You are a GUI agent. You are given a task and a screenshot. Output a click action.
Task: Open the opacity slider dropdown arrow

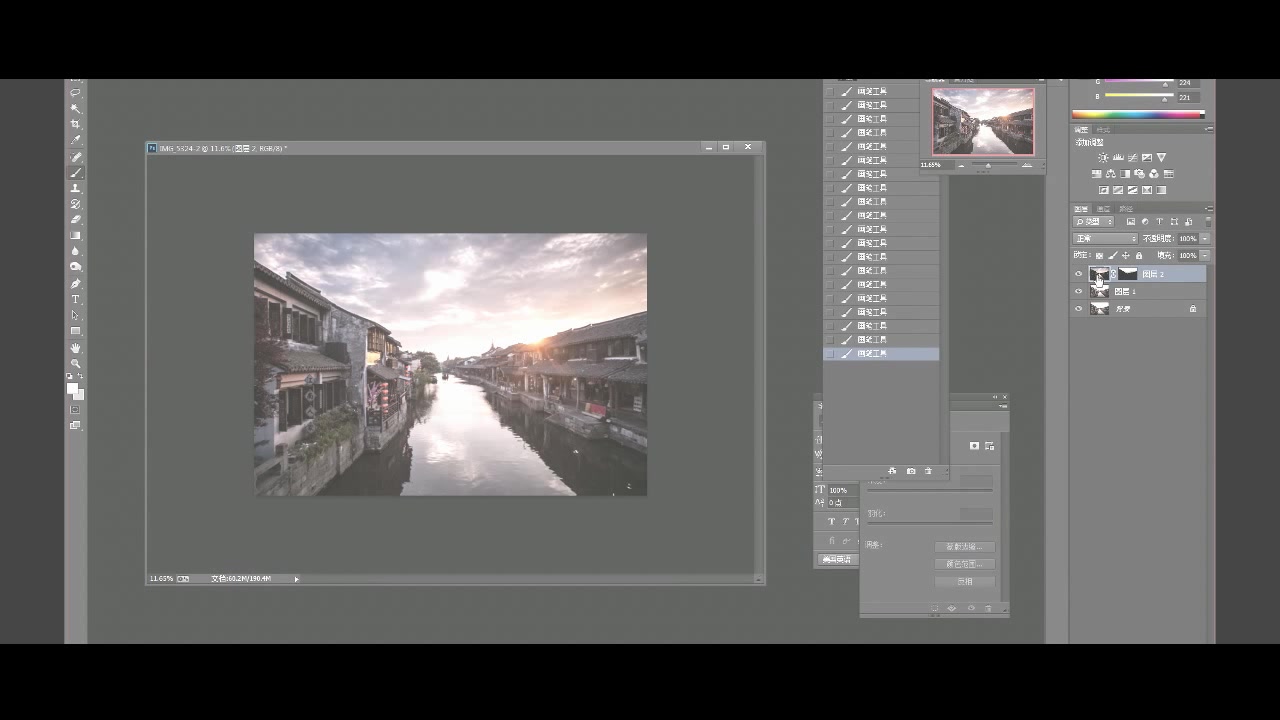coord(1205,239)
